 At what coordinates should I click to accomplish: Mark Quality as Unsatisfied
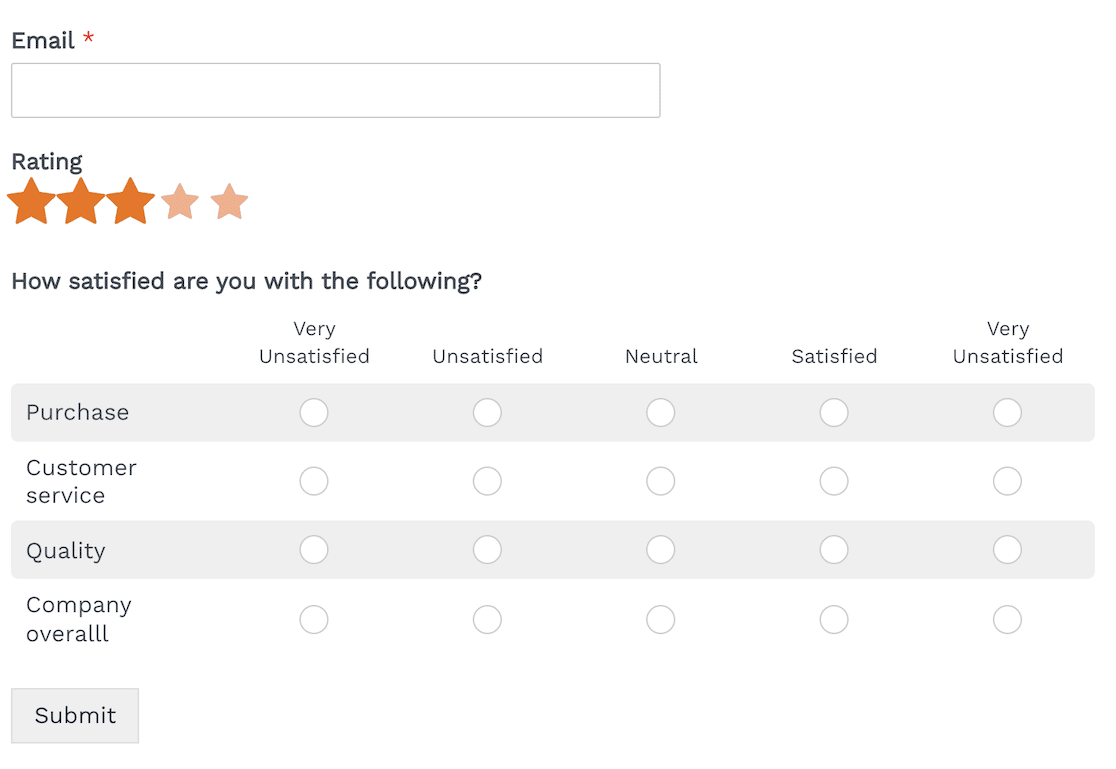(487, 550)
